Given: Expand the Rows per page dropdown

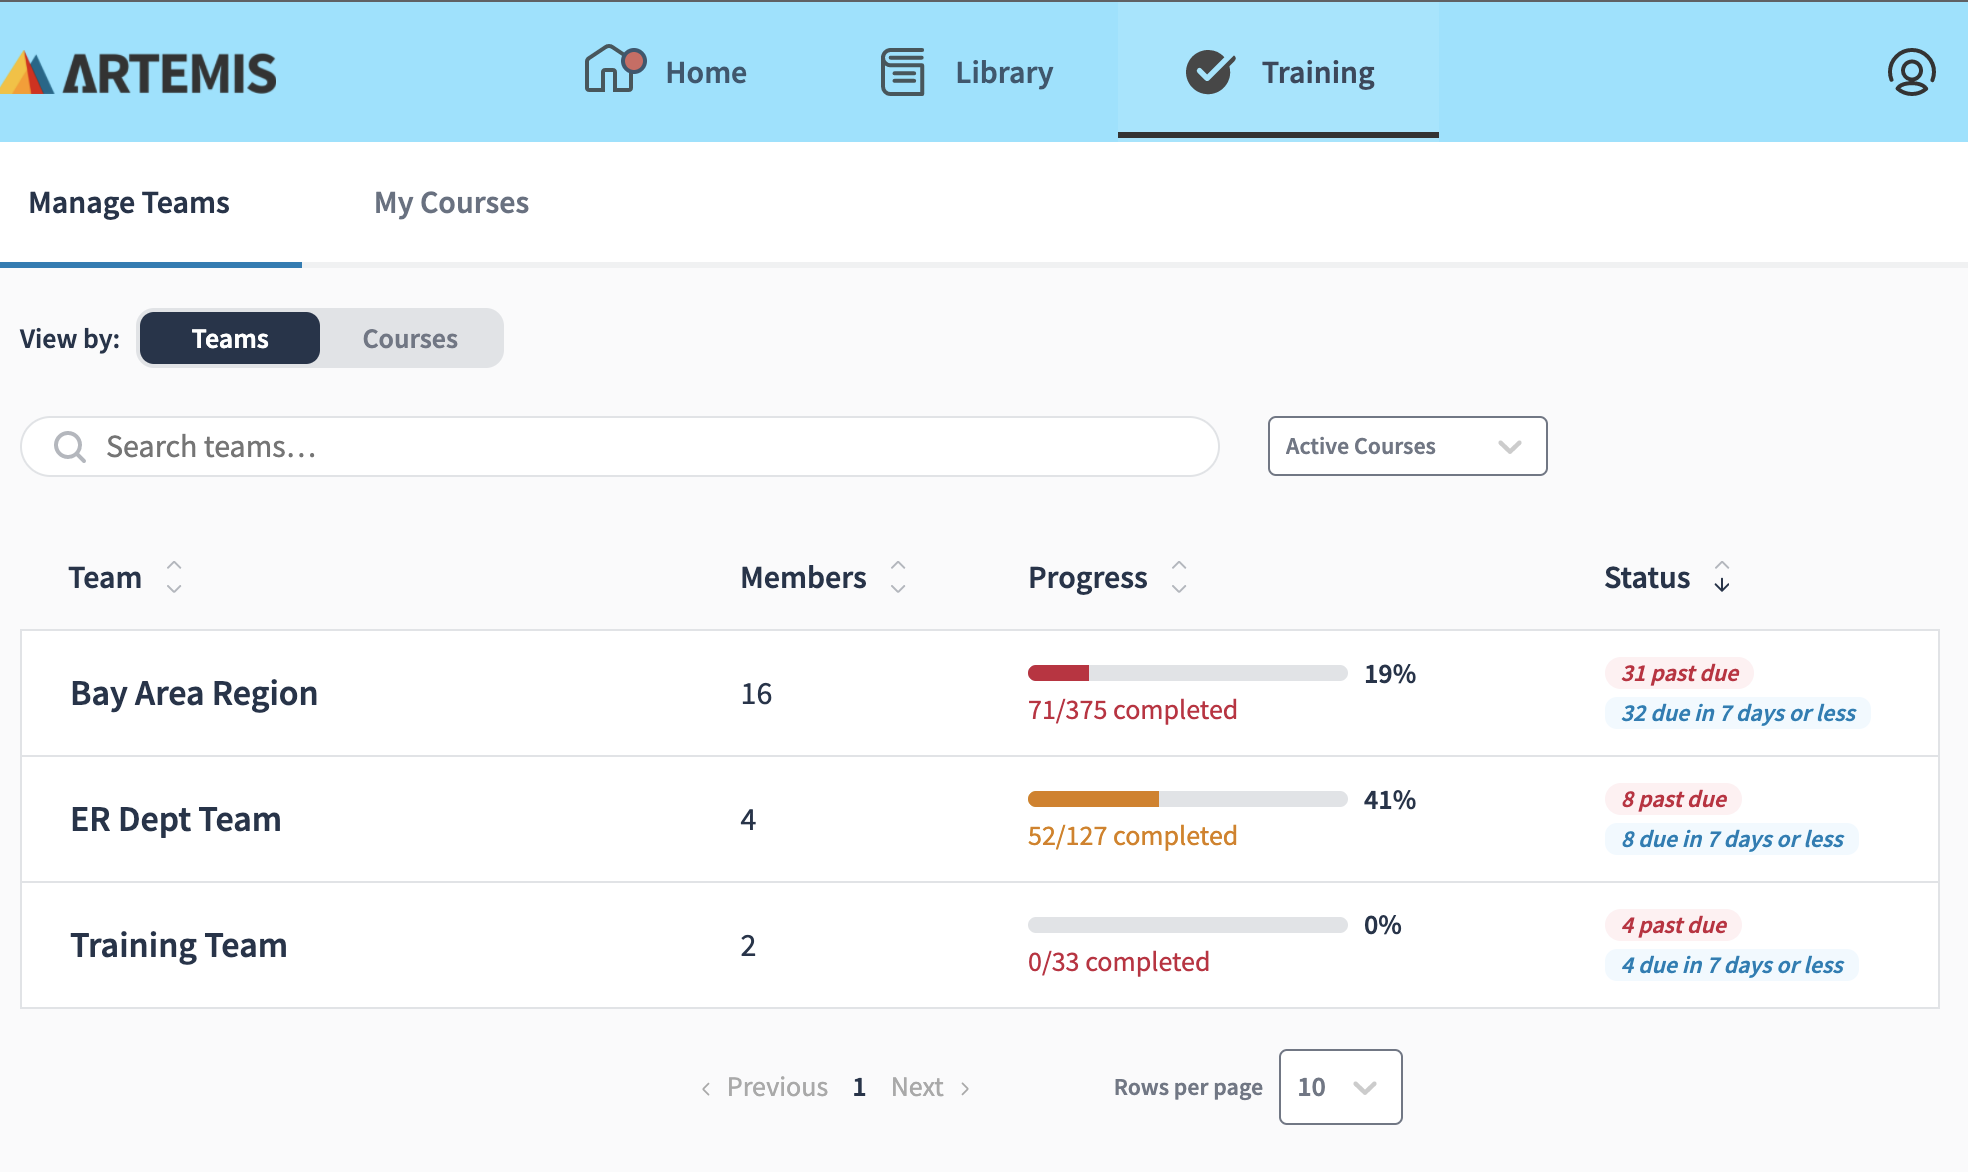Looking at the screenshot, I should pos(1340,1087).
